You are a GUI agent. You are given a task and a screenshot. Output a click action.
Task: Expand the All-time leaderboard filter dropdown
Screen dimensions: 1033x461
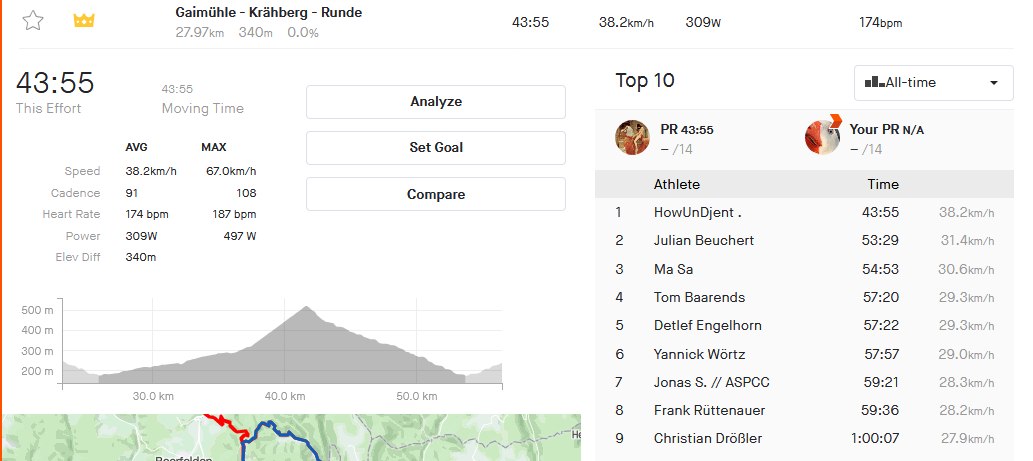[x=934, y=83]
